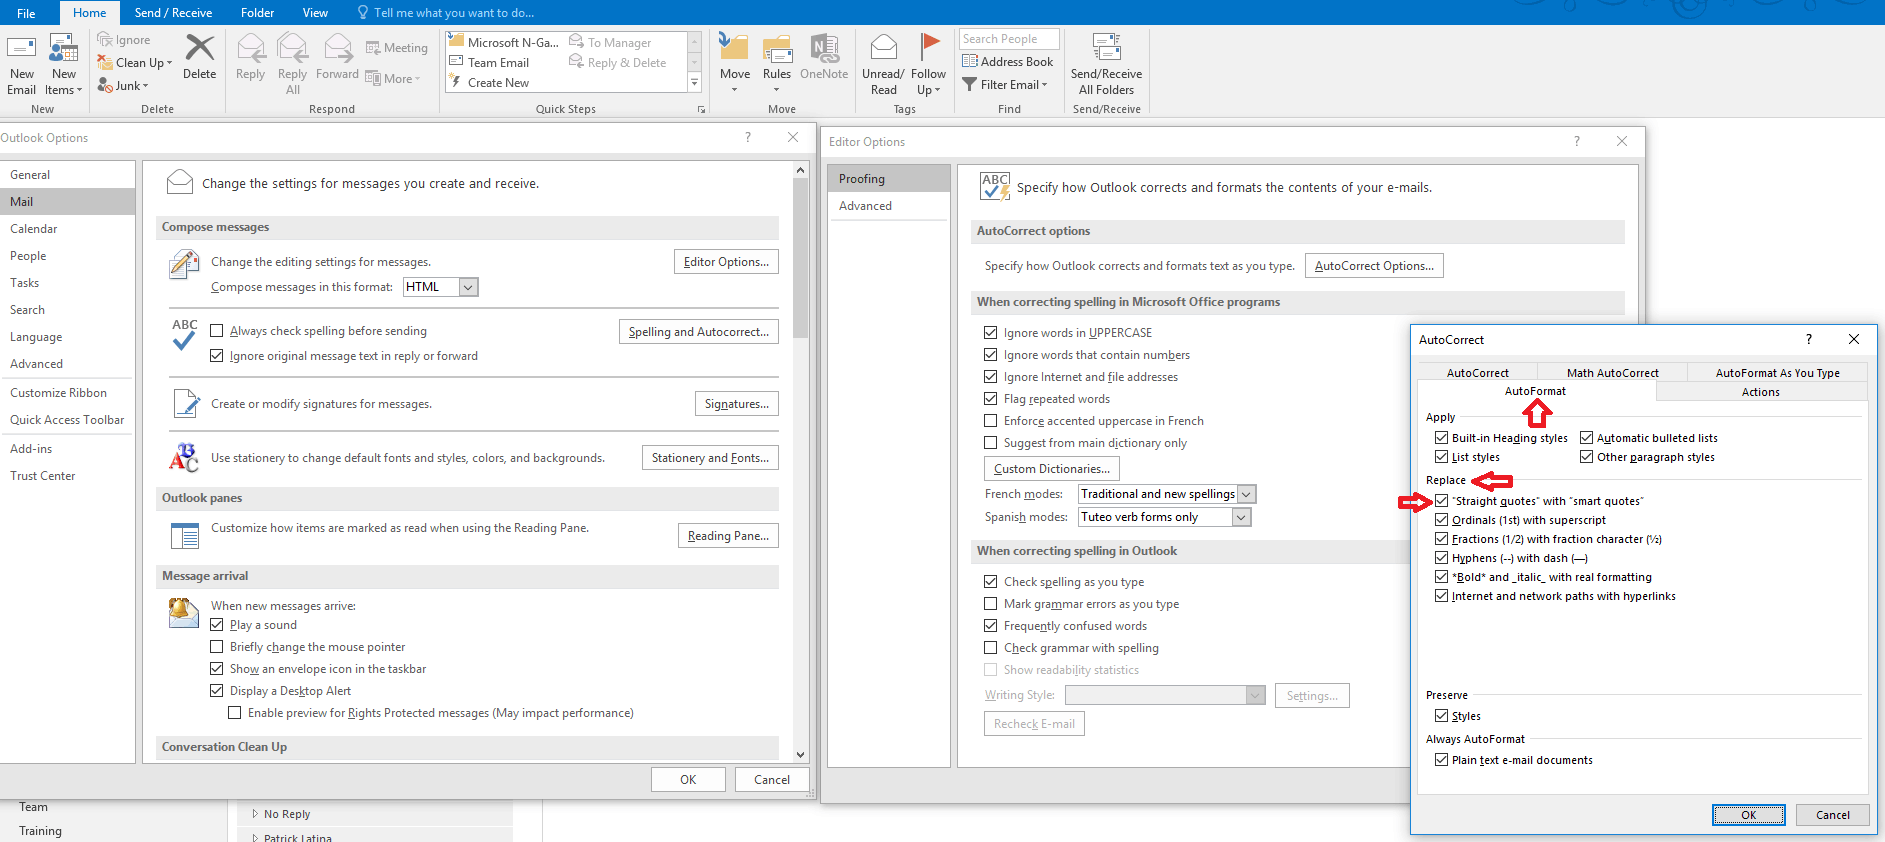Click the AutoCorrect Options button
This screenshot has width=1885, height=842.
point(1374,266)
